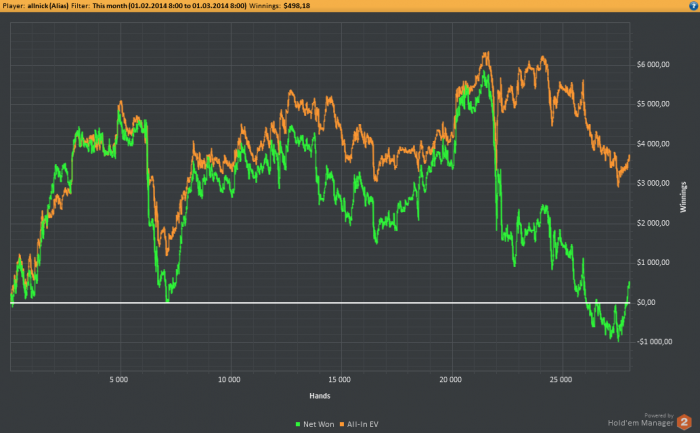Click the -$1 000,00 y-axis label

[654, 341]
